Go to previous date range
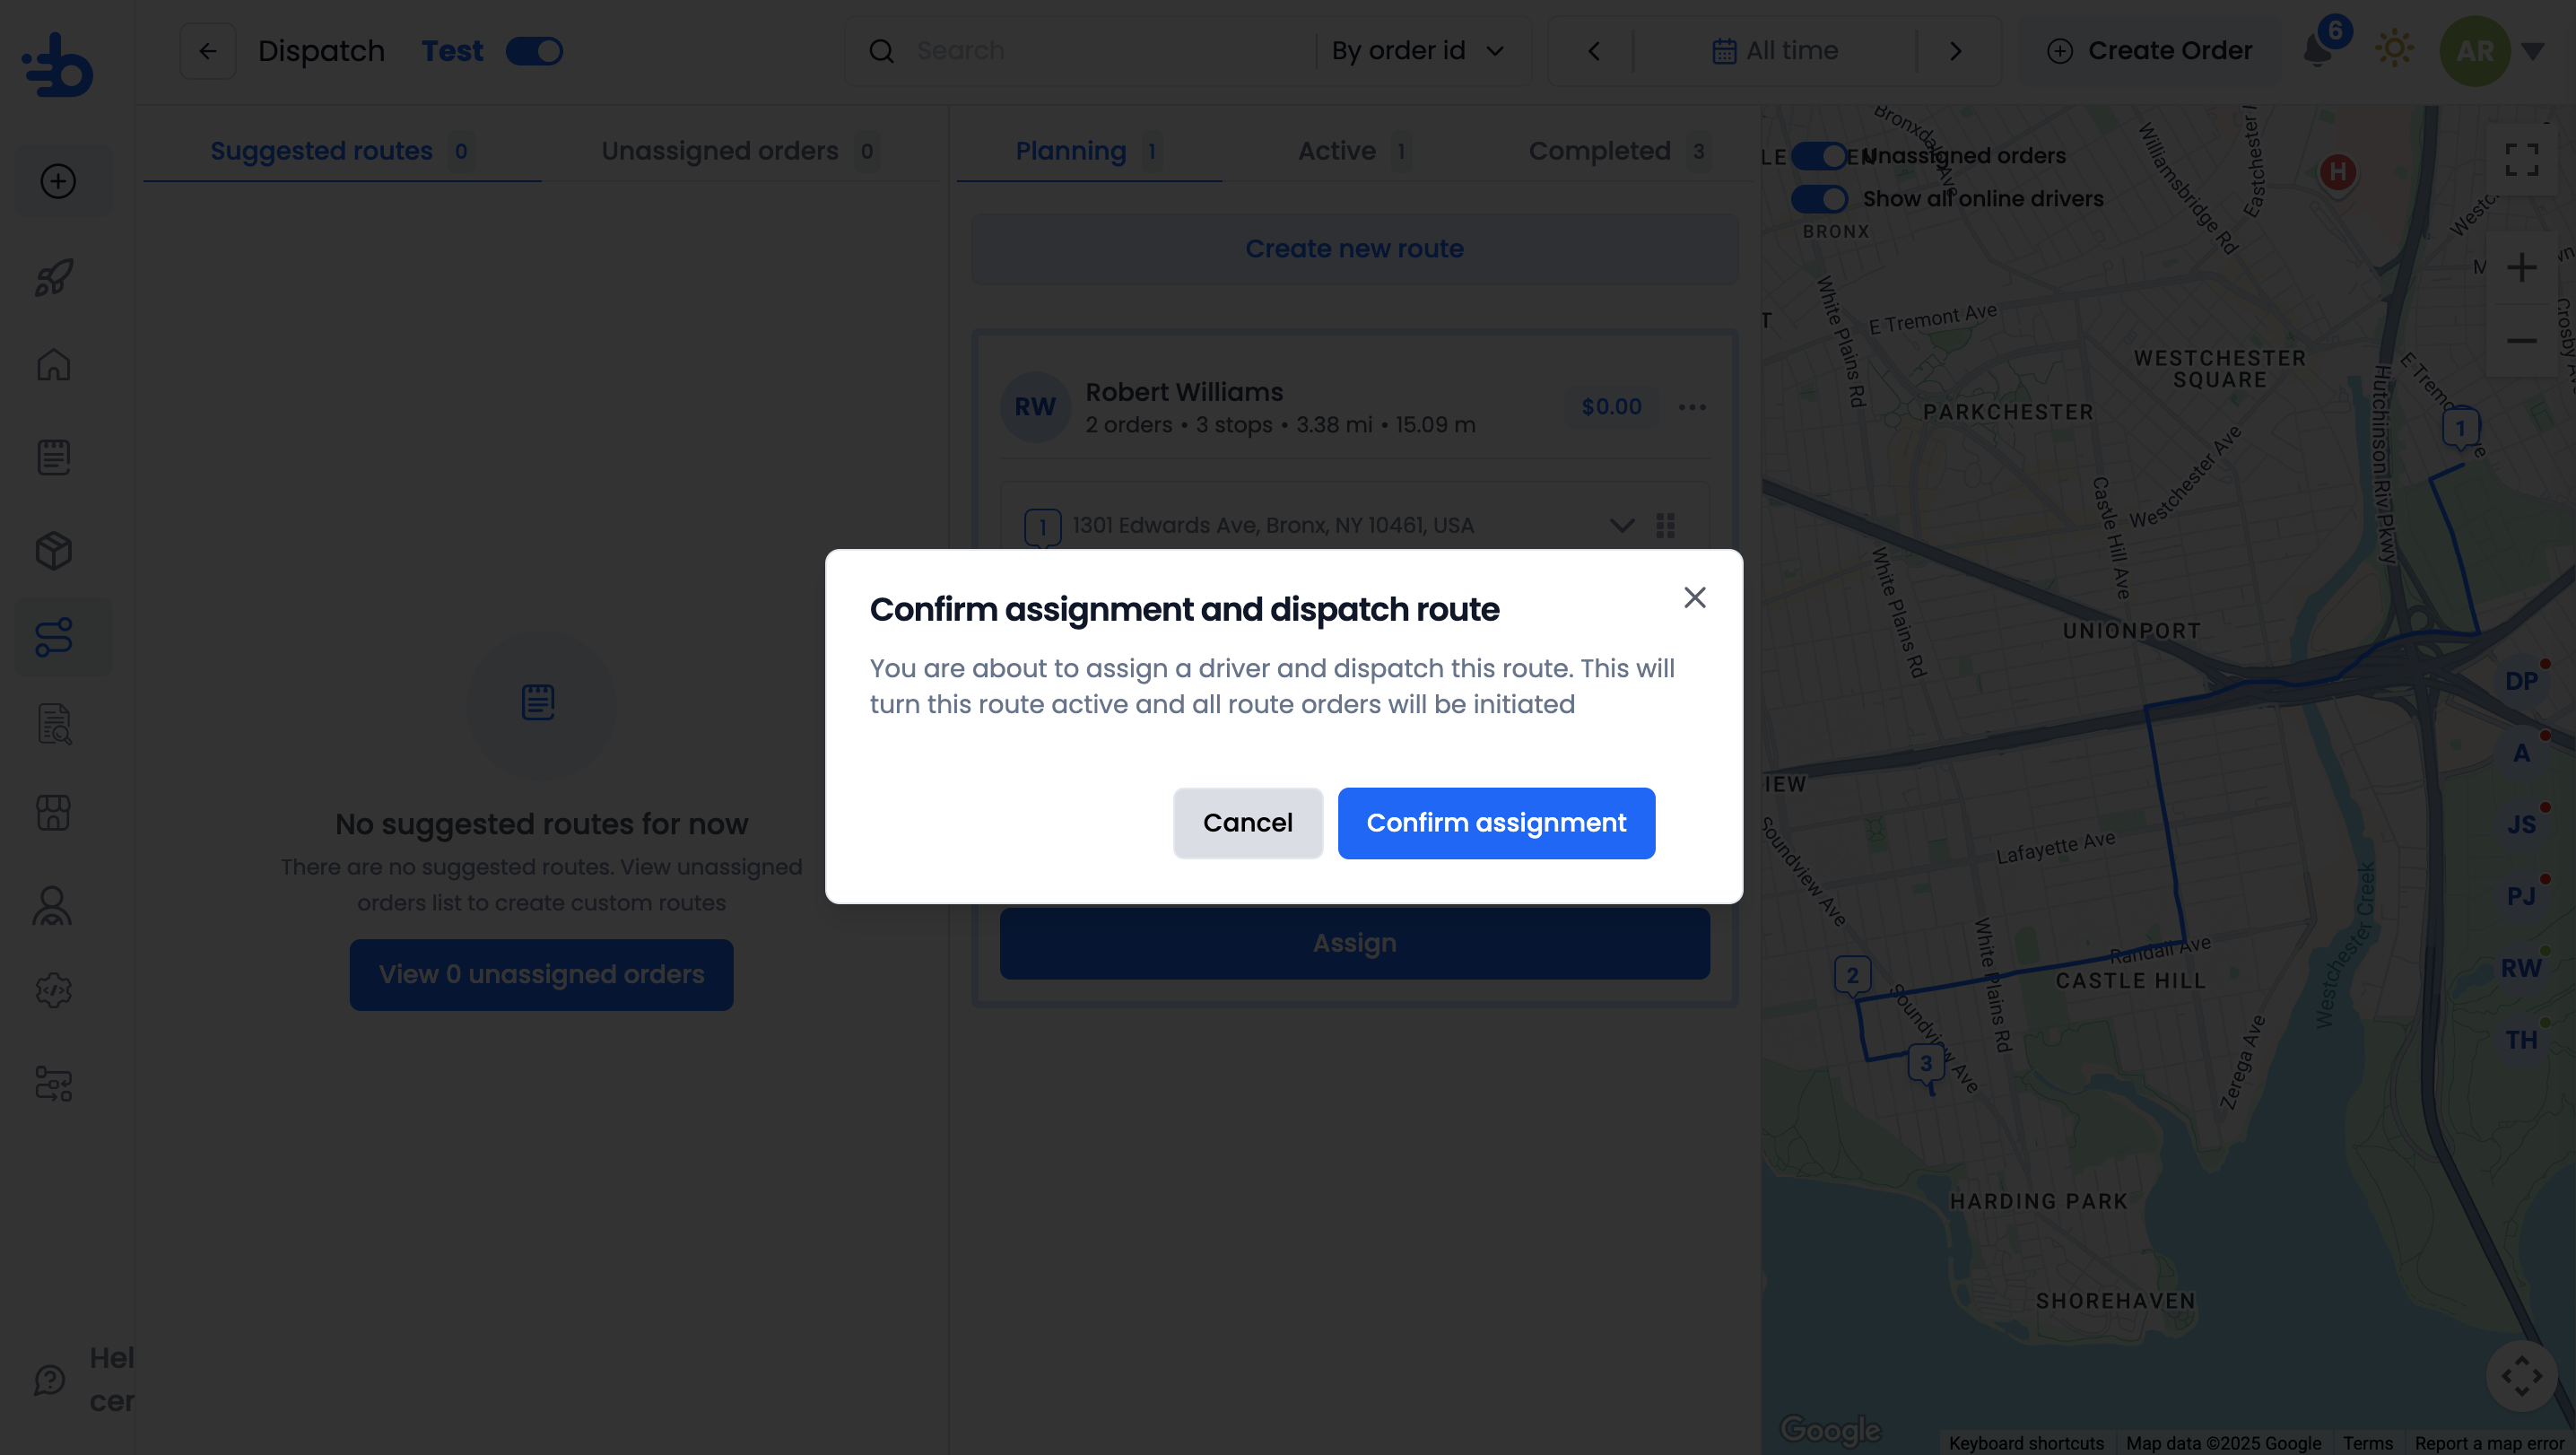This screenshot has height=1455, width=2576. 1594,51
